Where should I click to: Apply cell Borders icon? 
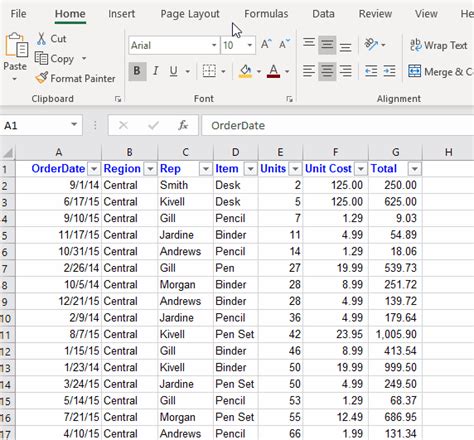click(209, 71)
